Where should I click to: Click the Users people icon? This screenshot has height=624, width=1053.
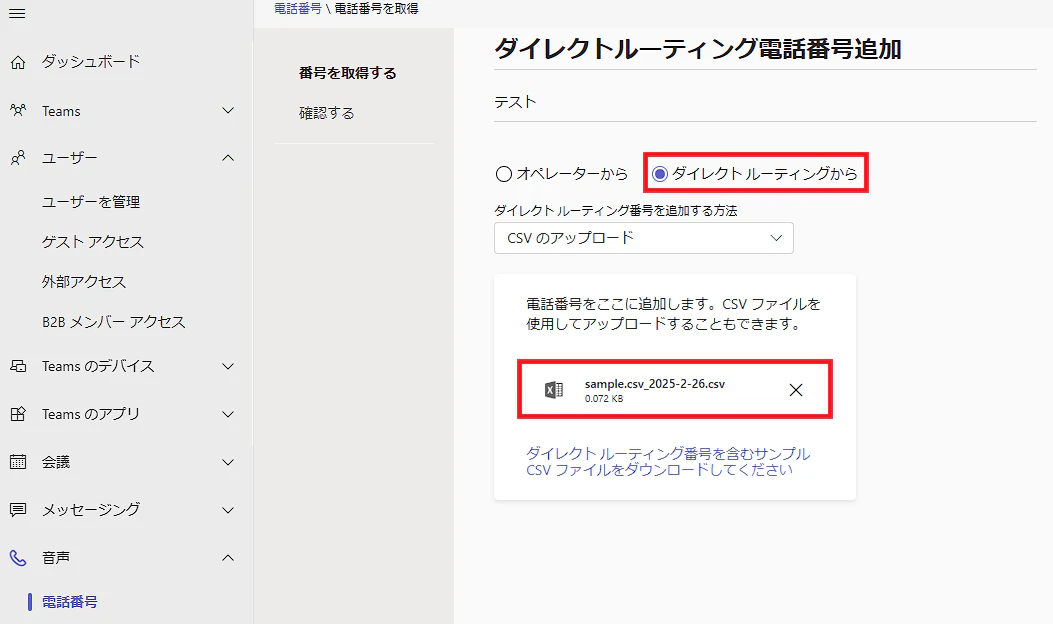click(x=18, y=158)
